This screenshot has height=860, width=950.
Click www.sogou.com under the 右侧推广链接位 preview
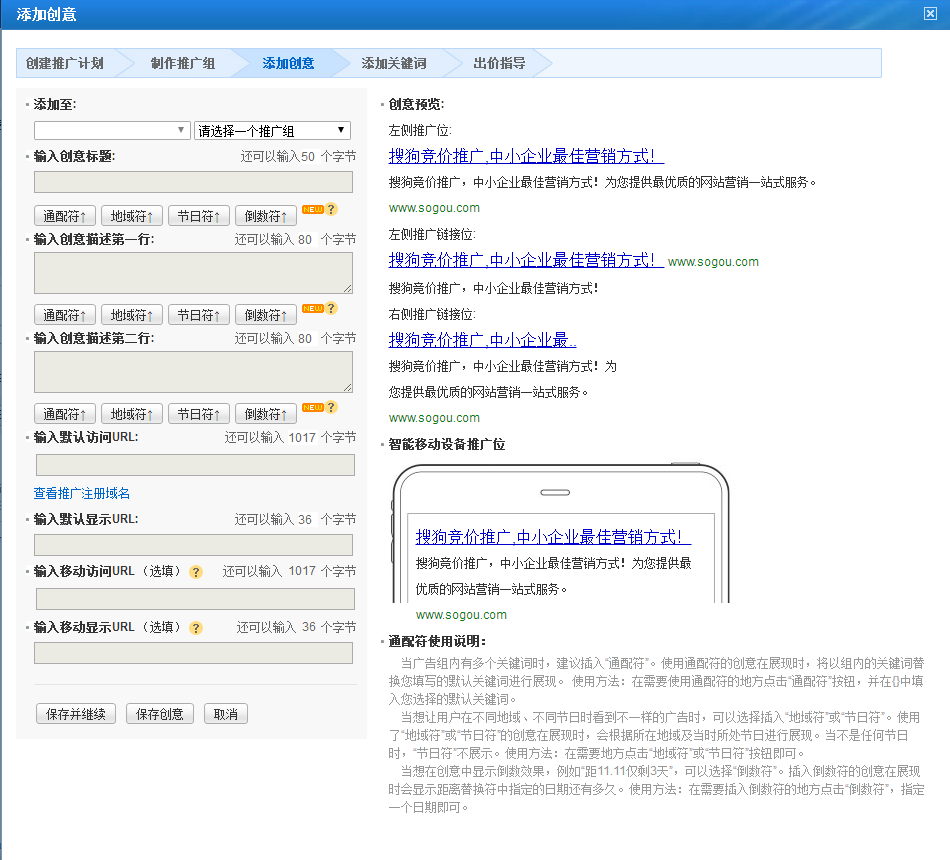(x=434, y=418)
